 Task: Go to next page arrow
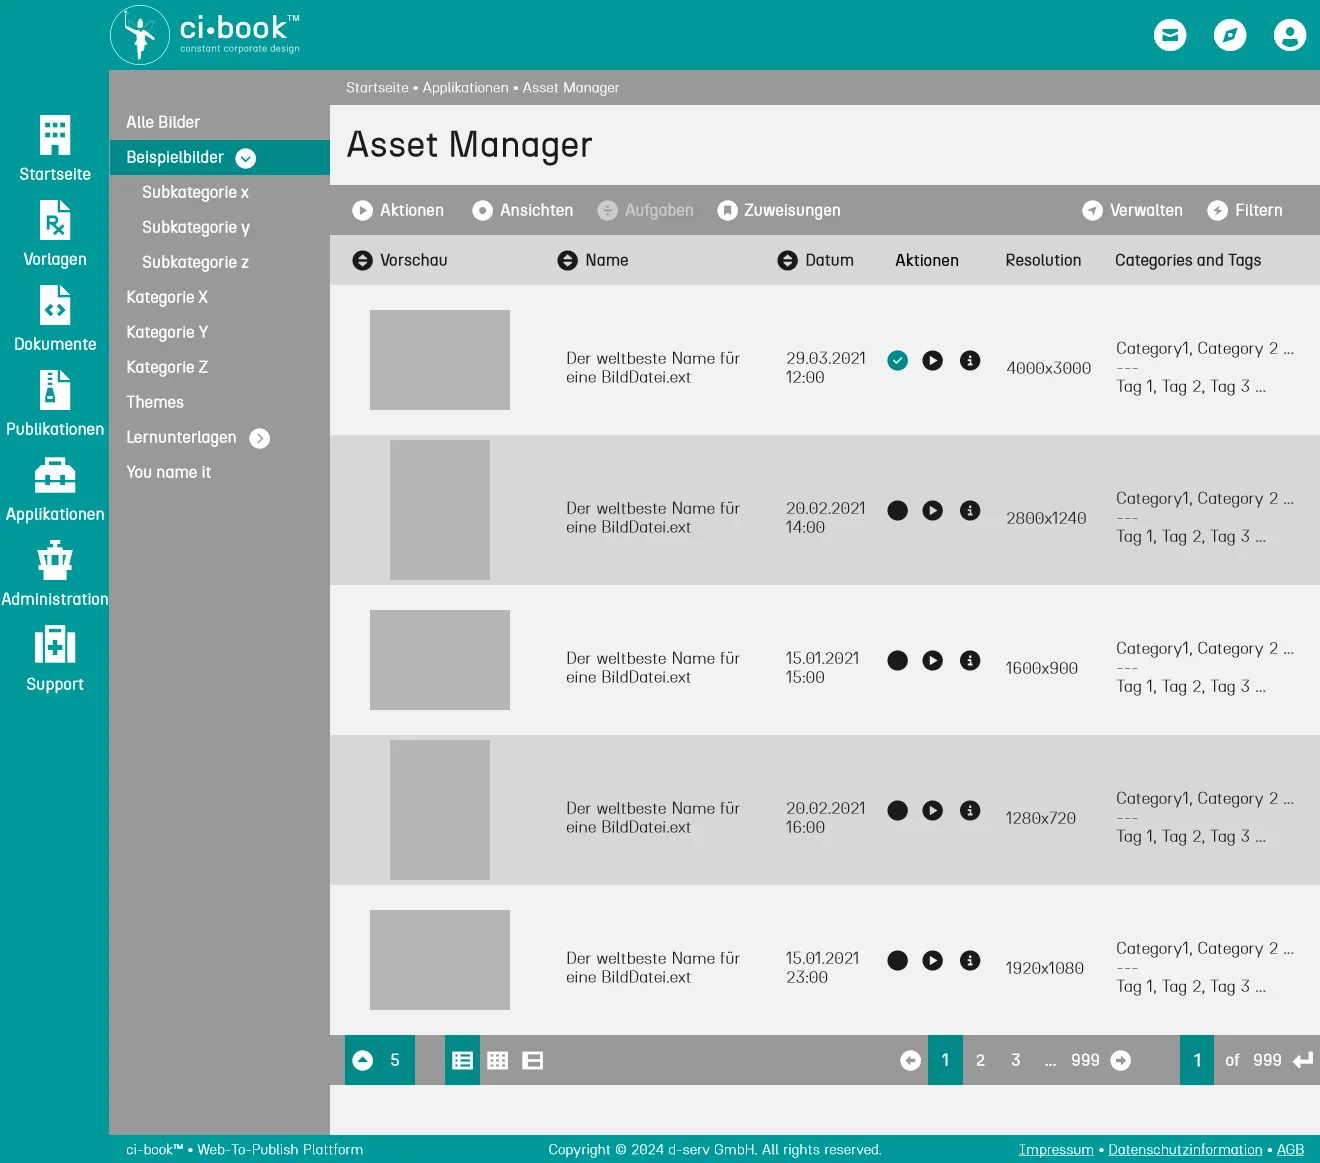pyautogui.click(x=1121, y=1060)
